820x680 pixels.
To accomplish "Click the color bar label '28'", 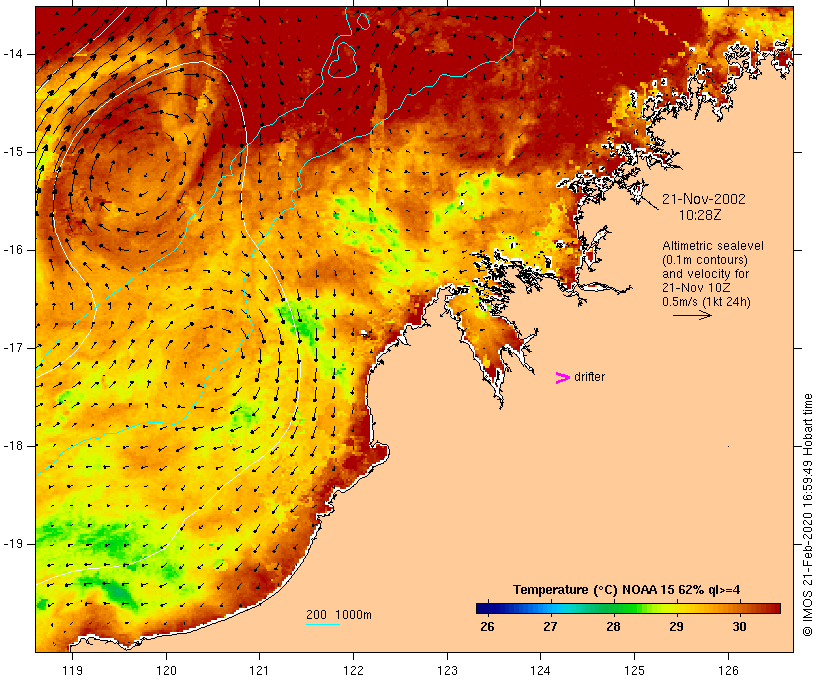I will (613, 627).
